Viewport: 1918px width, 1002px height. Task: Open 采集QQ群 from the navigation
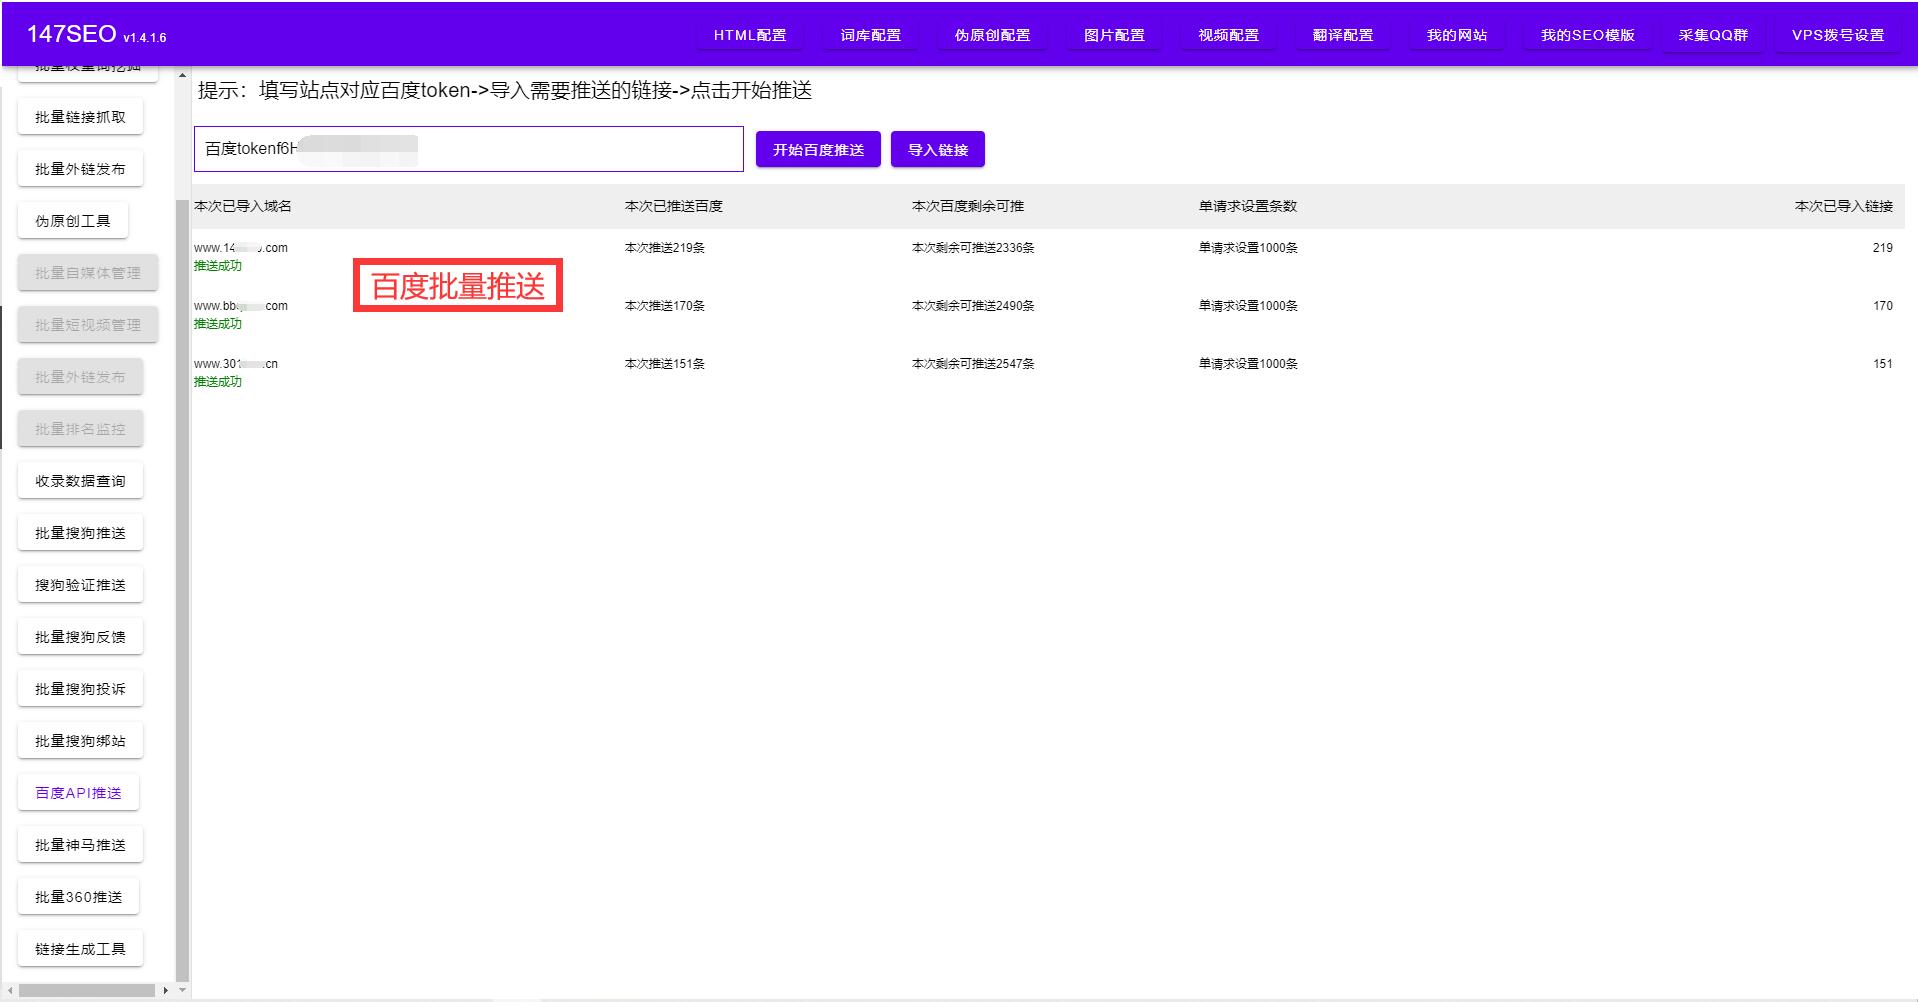click(x=1712, y=35)
